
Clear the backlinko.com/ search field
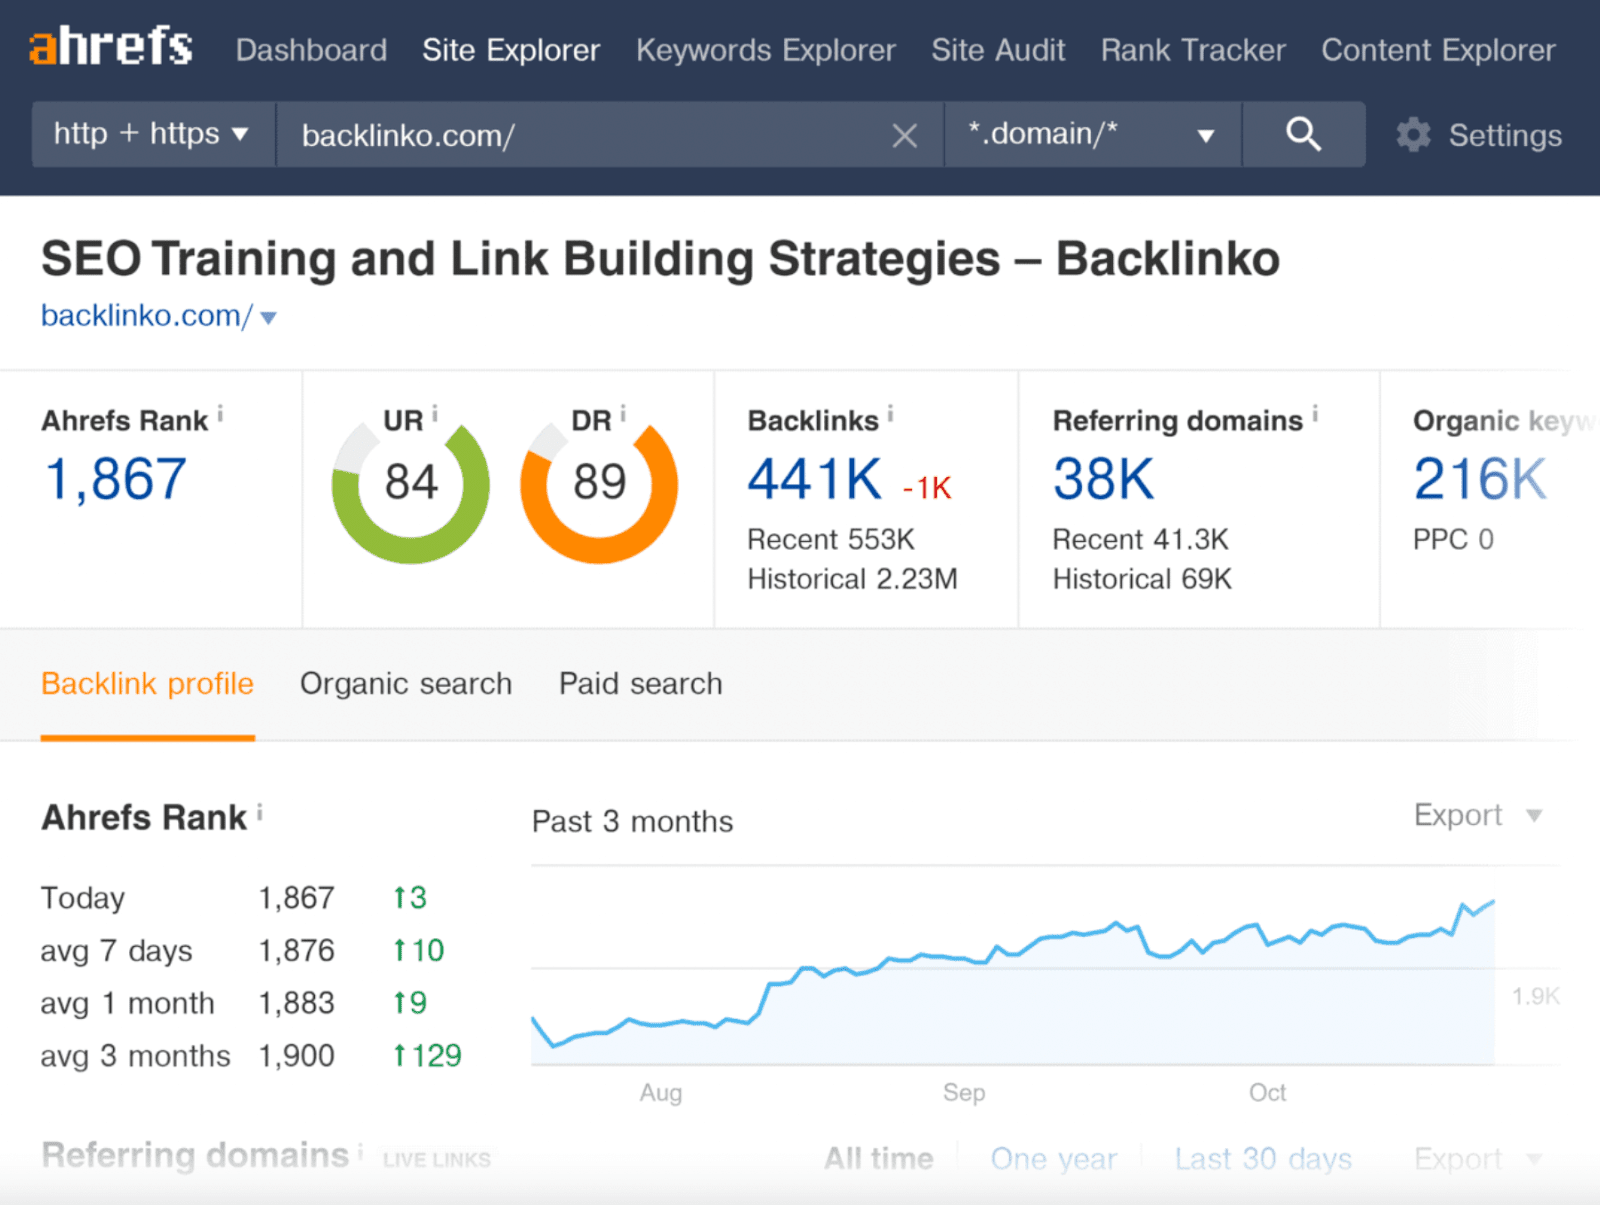904,135
